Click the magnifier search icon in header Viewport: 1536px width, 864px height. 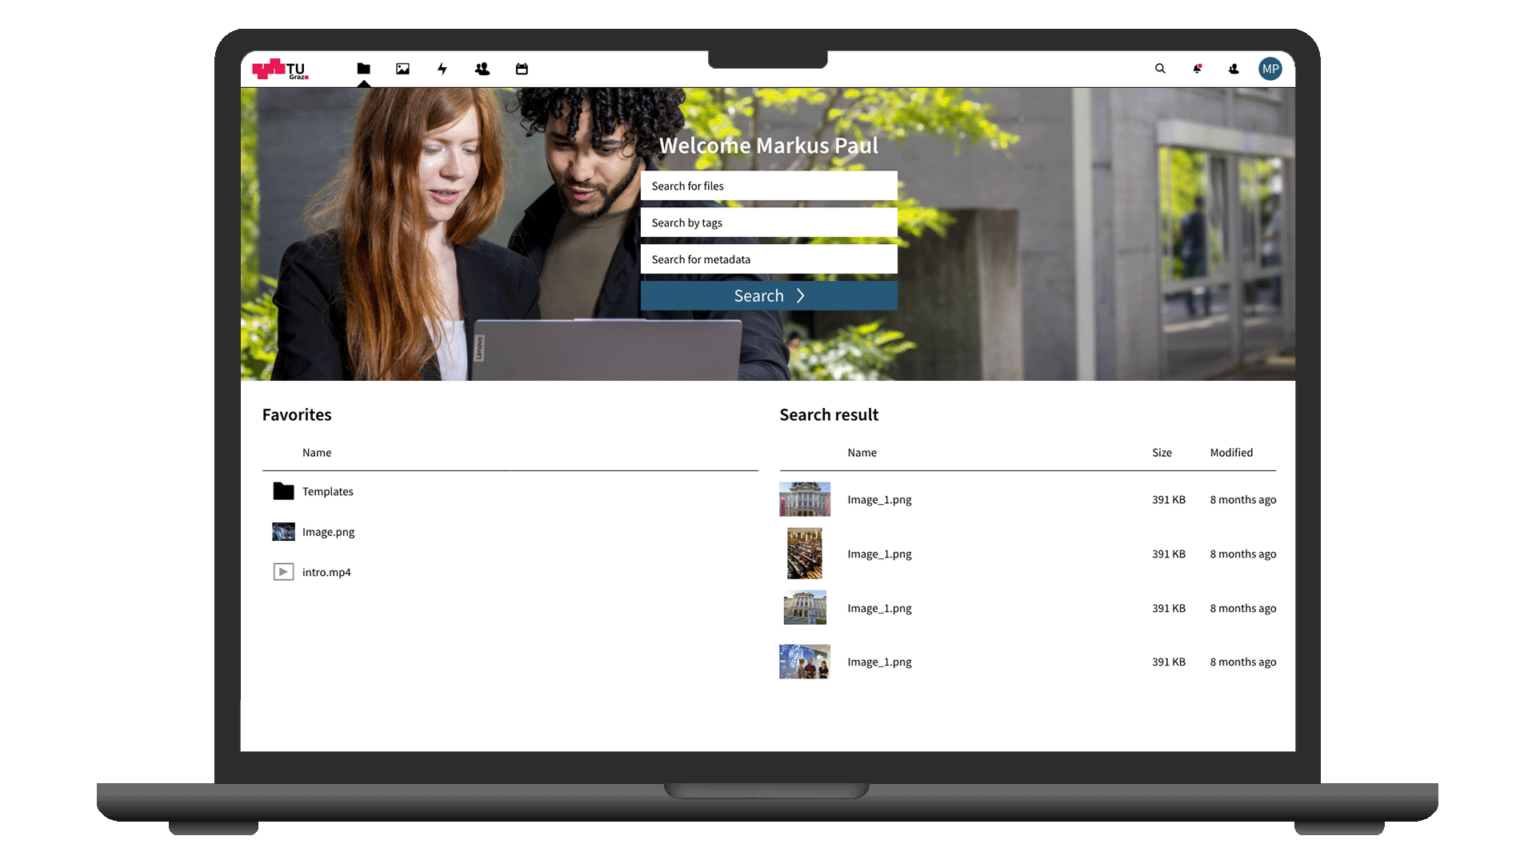point(1160,69)
